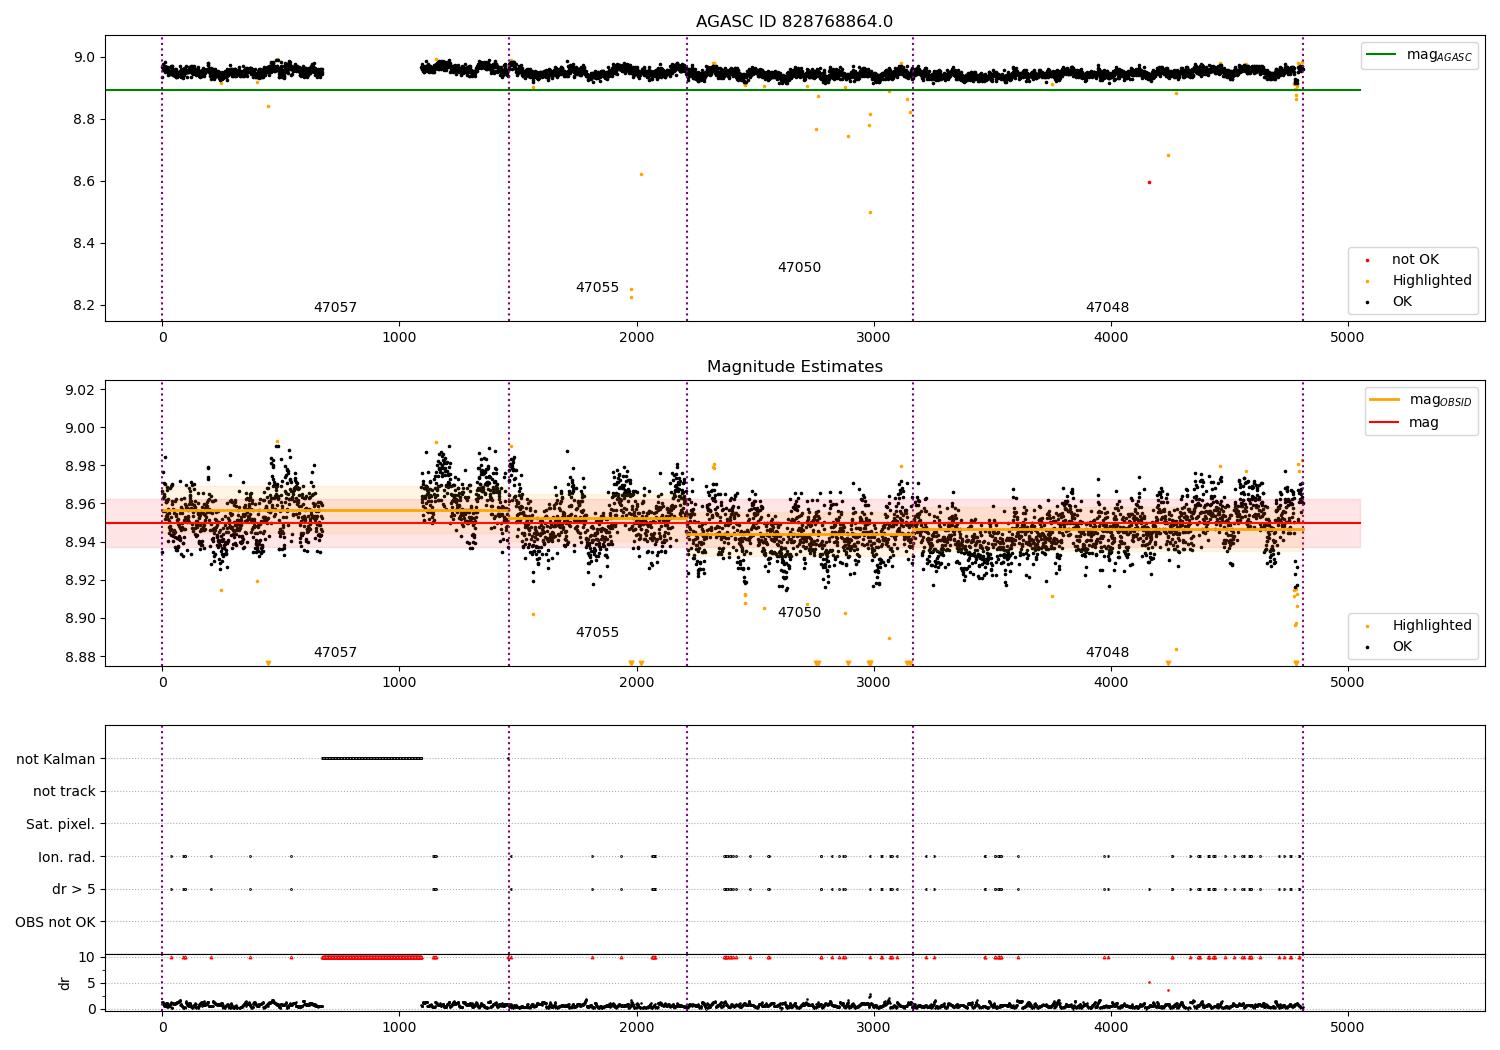Image resolution: width=1500 pixels, height=1050 pixels.
Task: Click the y-axis tick label 8.94
Action: pos(79,542)
